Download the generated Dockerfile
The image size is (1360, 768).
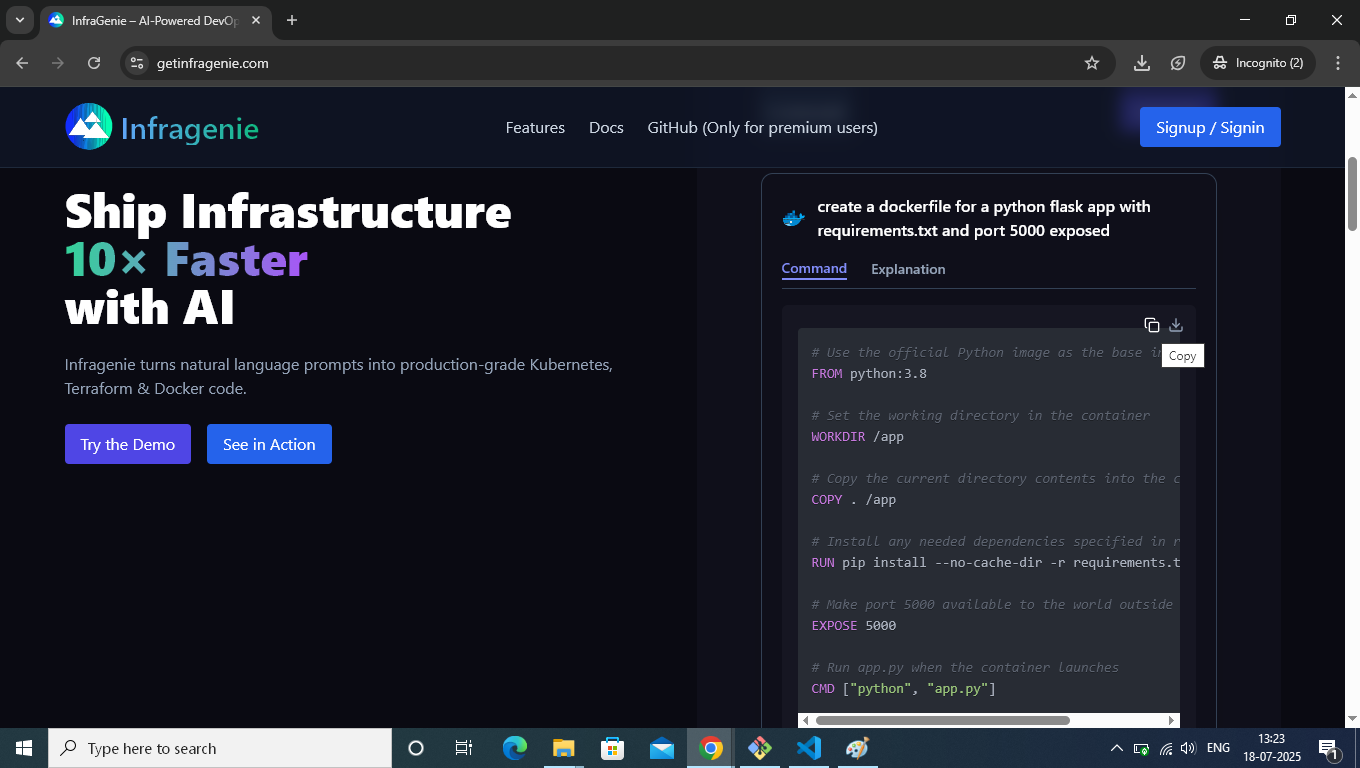tap(1176, 325)
